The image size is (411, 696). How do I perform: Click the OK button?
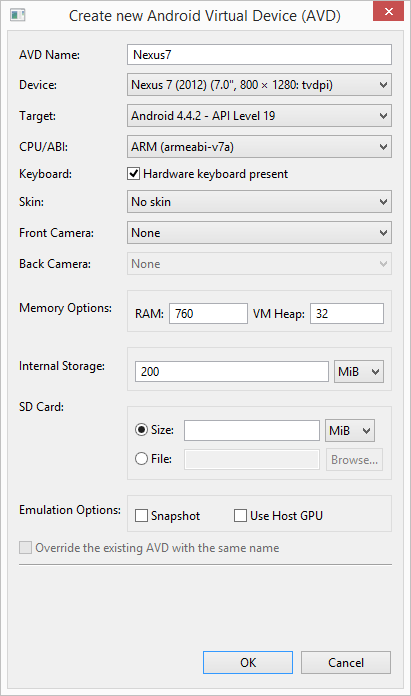(x=248, y=663)
